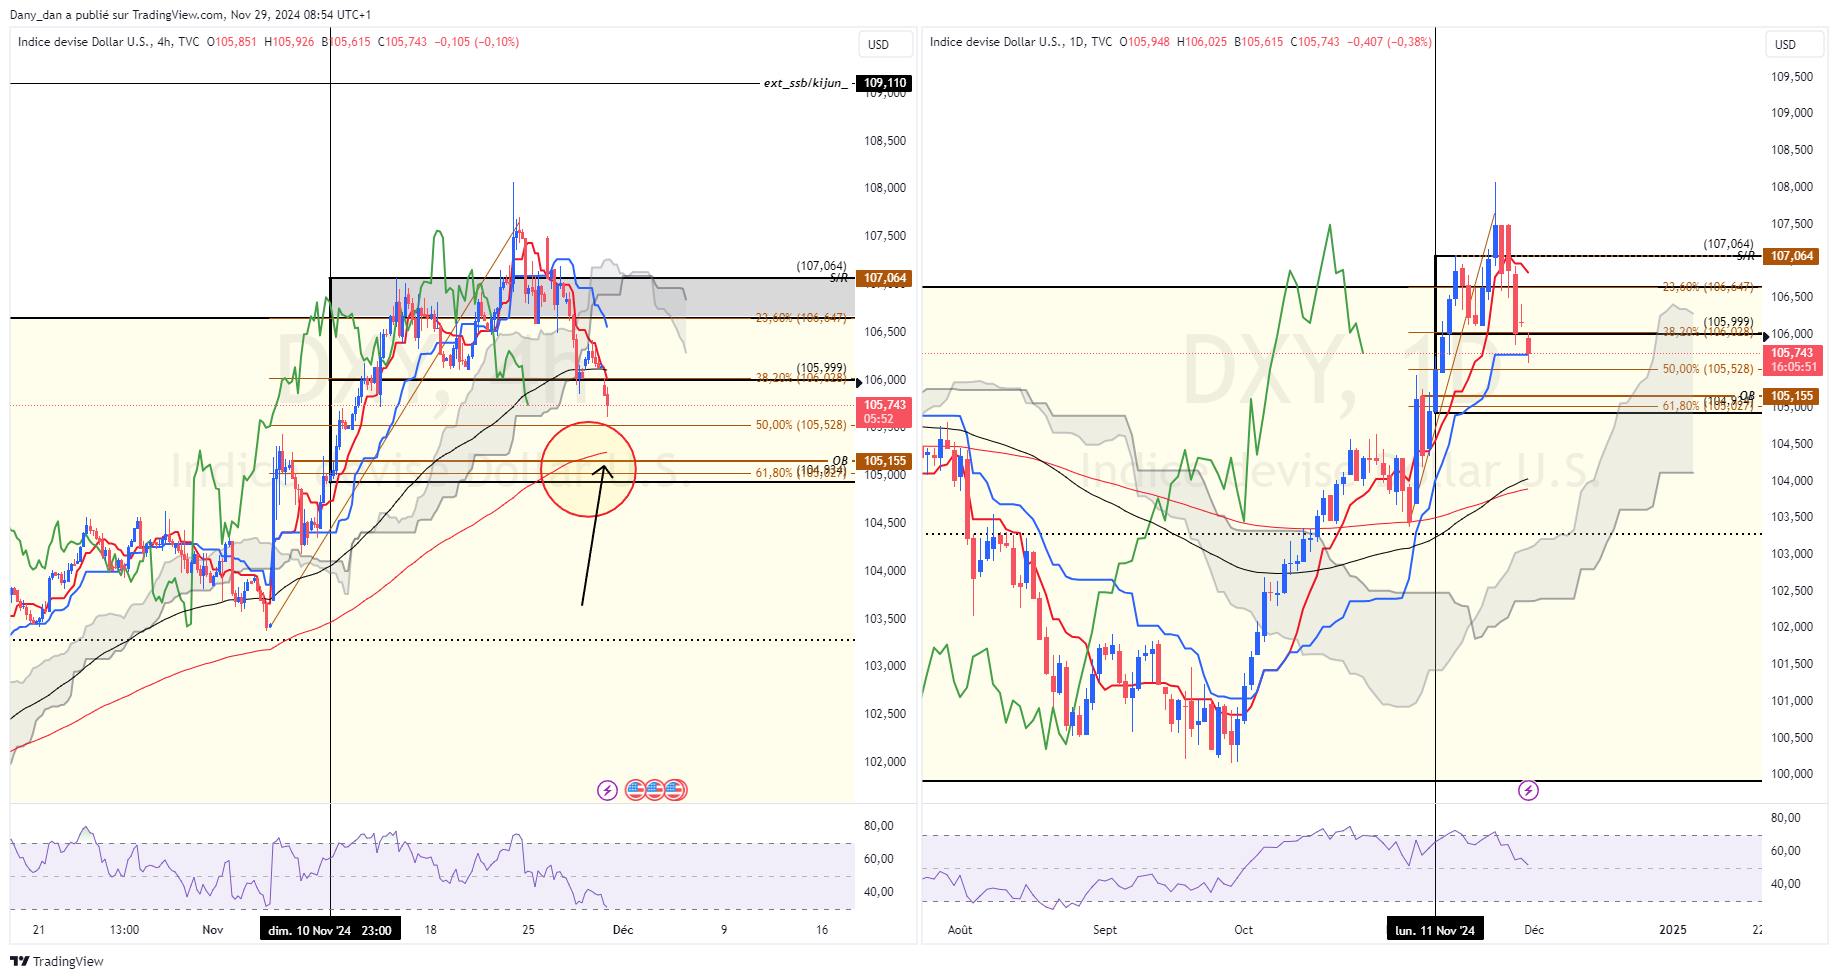Click the orange 107,064 price label on the 4h chart

(x=885, y=278)
